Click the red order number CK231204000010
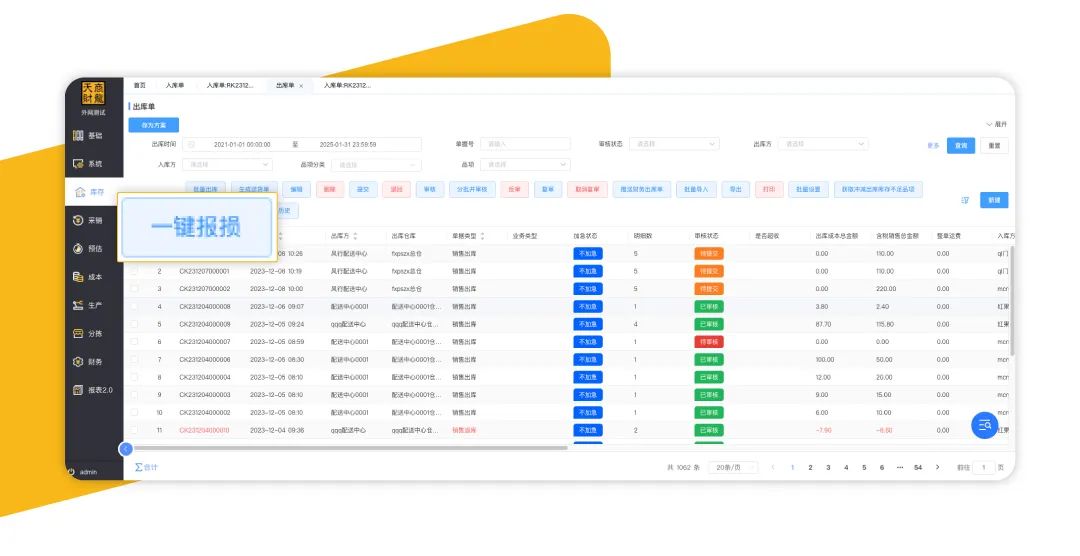Image resolution: width=1080 pixels, height=556 pixels. coord(205,430)
